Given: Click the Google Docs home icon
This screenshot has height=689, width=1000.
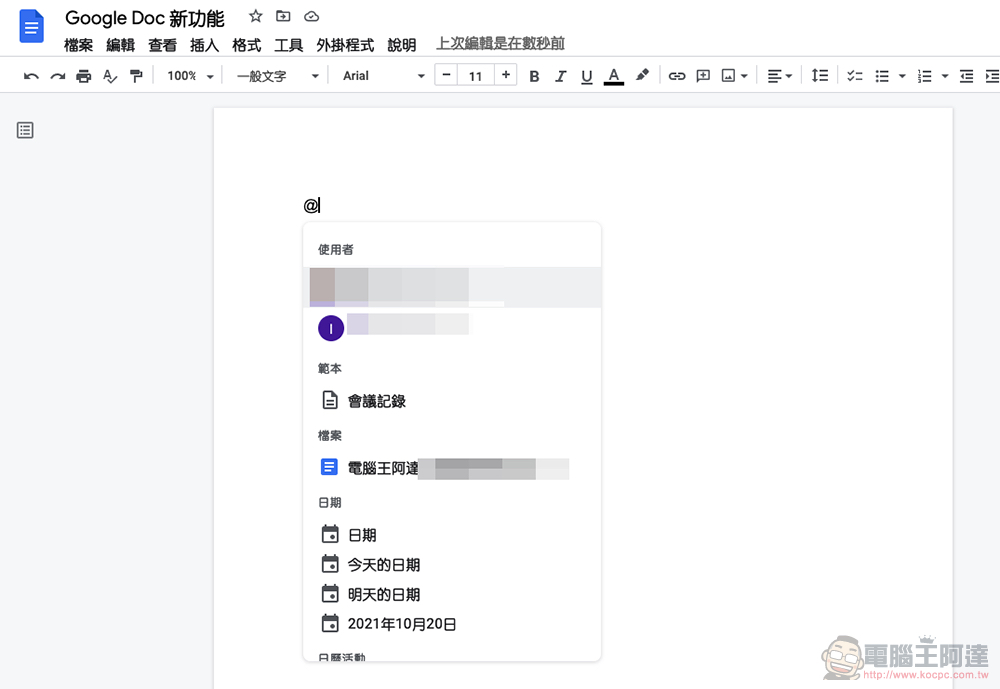Looking at the screenshot, I should [x=31, y=26].
